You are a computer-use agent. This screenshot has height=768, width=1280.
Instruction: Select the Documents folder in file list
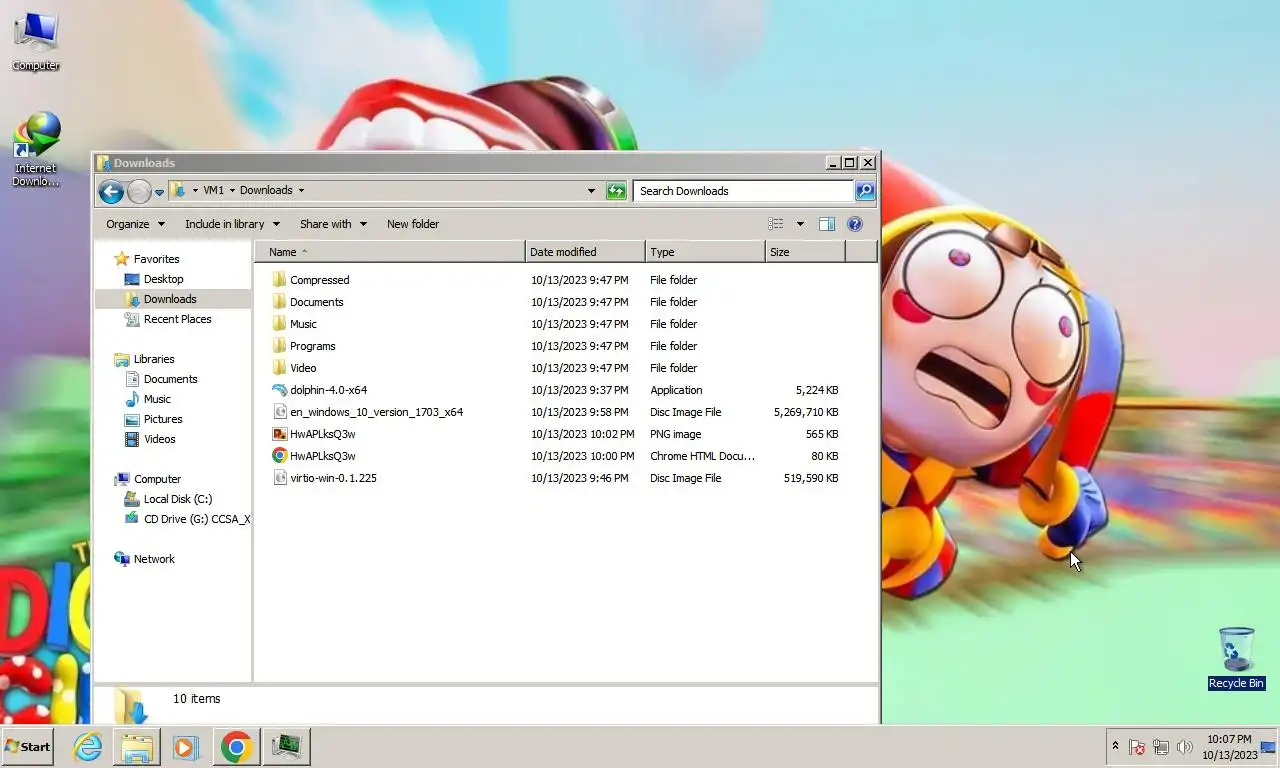316,302
